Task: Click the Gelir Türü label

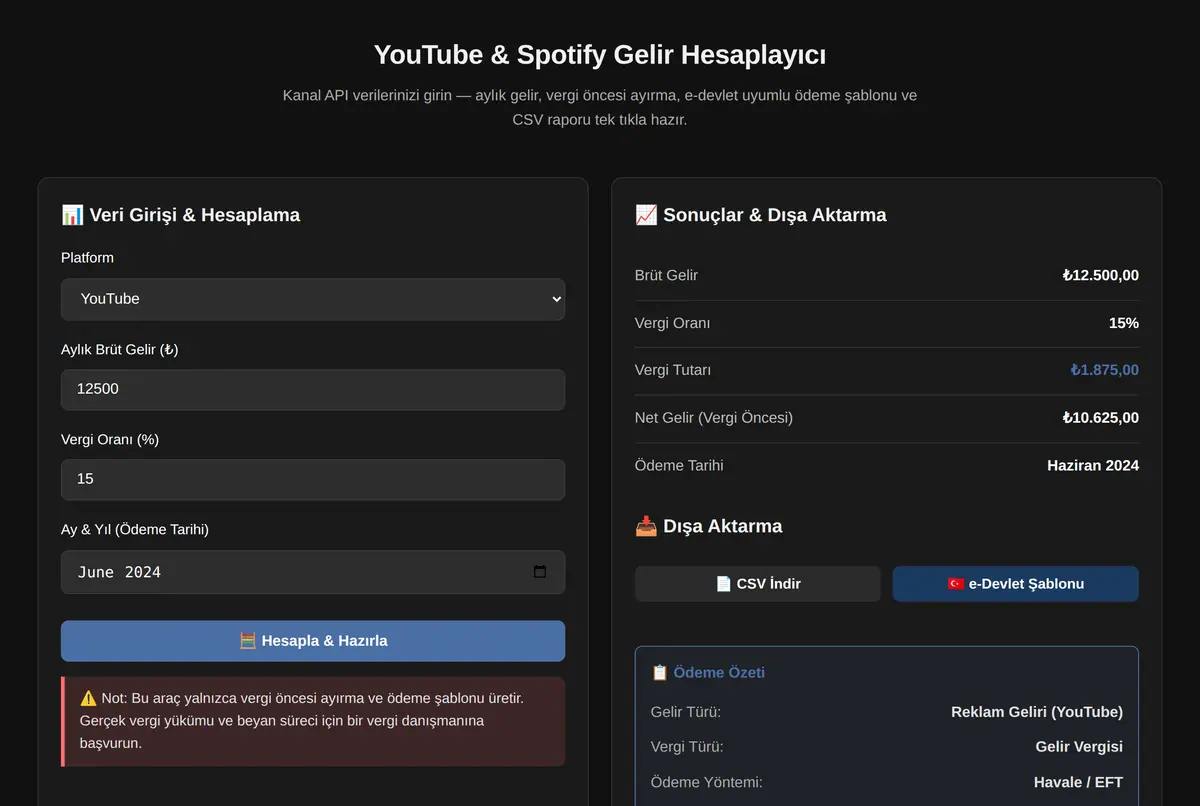Action: (x=686, y=712)
